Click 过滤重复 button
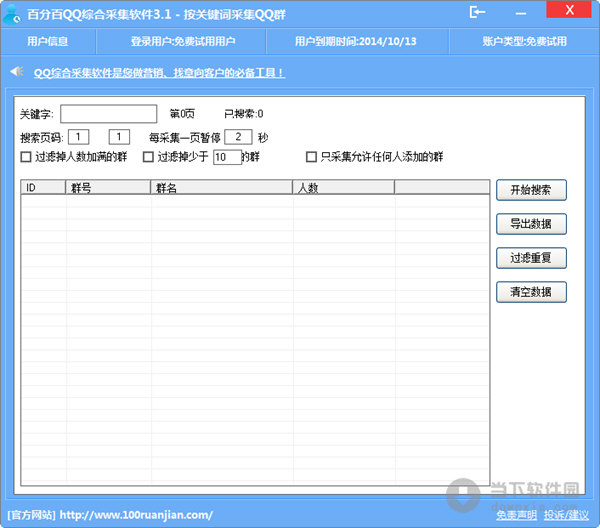The height and width of the screenshot is (528, 600). click(531, 258)
